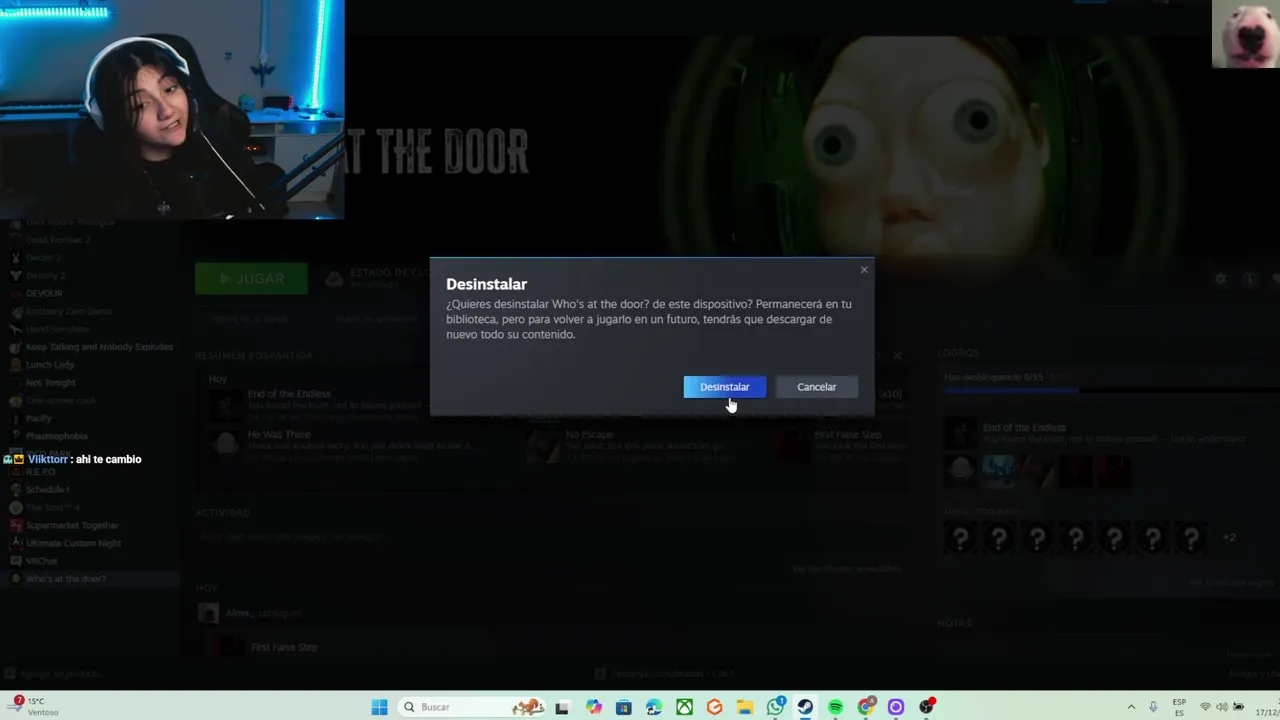Confirm with the blue Desinstalar button
This screenshot has width=1280, height=720.
(724, 387)
